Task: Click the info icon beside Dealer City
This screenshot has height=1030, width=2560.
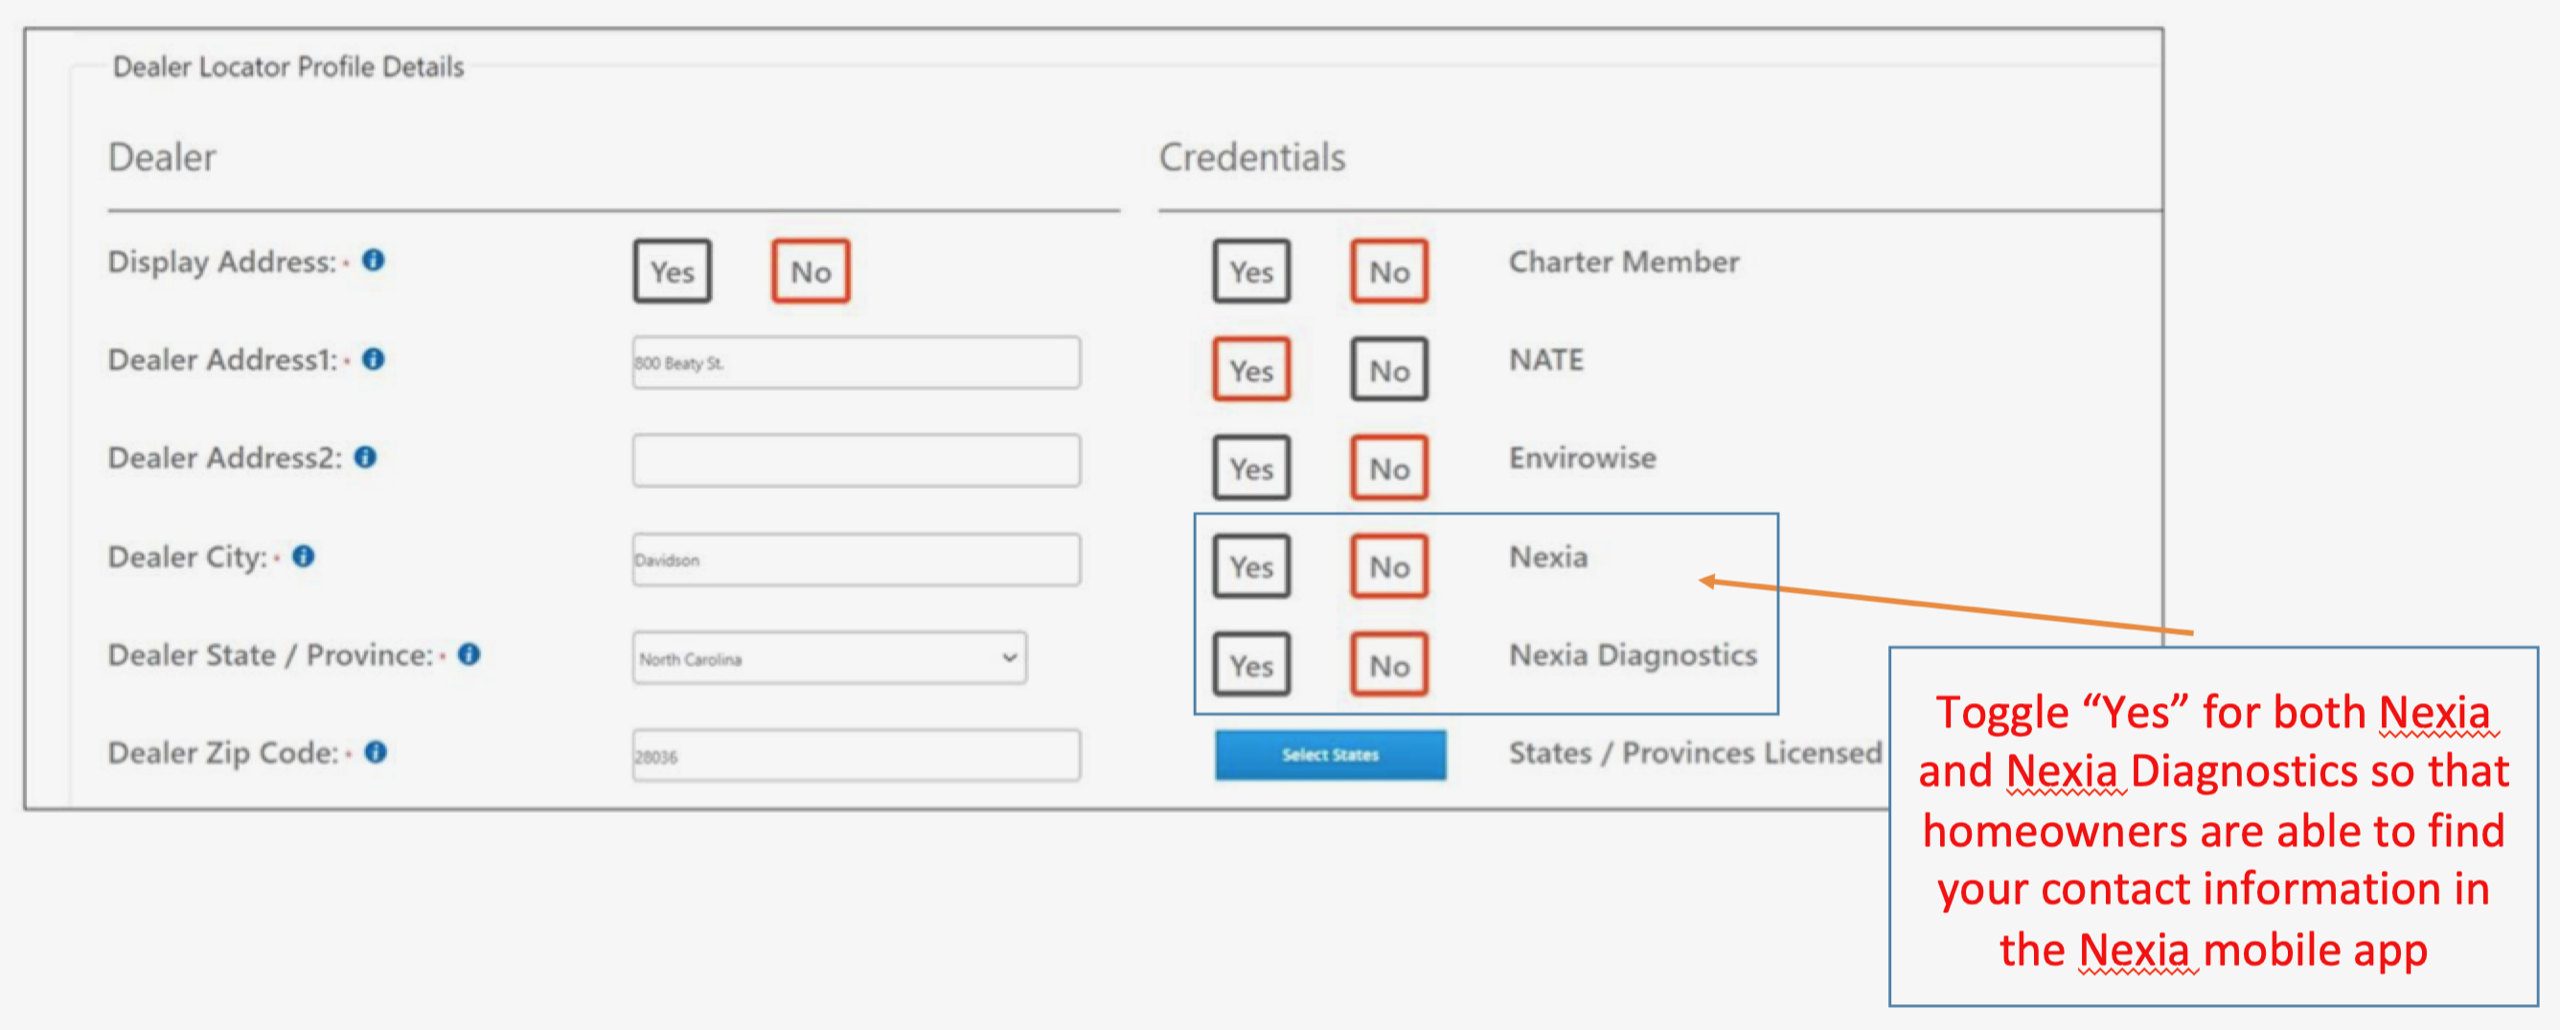Action: pos(303,556)
